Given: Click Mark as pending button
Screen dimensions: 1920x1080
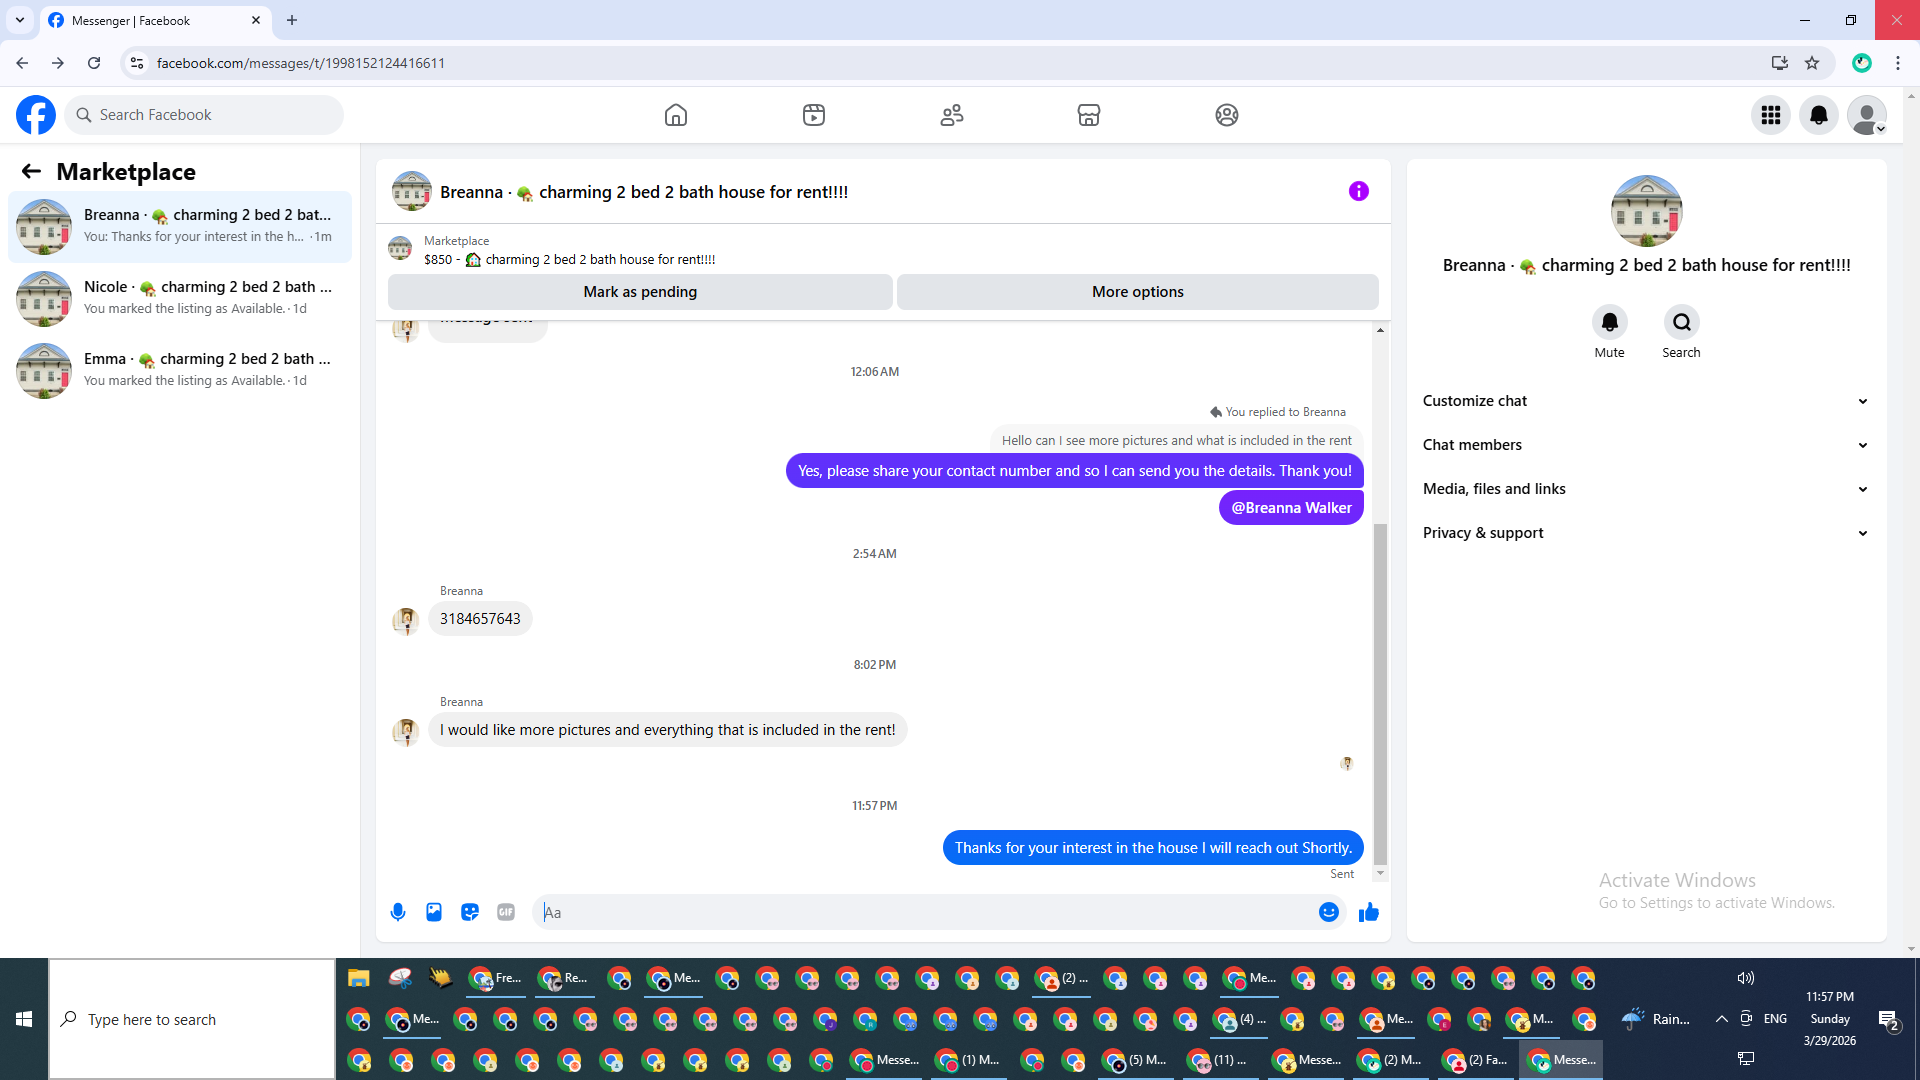Looking at the screenshot, I should click(x=640, y=292).
